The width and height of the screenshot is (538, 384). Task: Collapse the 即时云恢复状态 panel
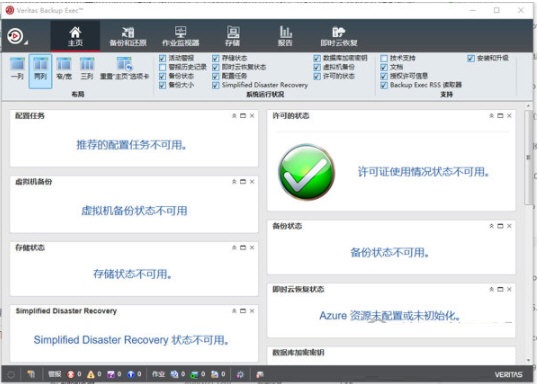click(x=491, y=290)
